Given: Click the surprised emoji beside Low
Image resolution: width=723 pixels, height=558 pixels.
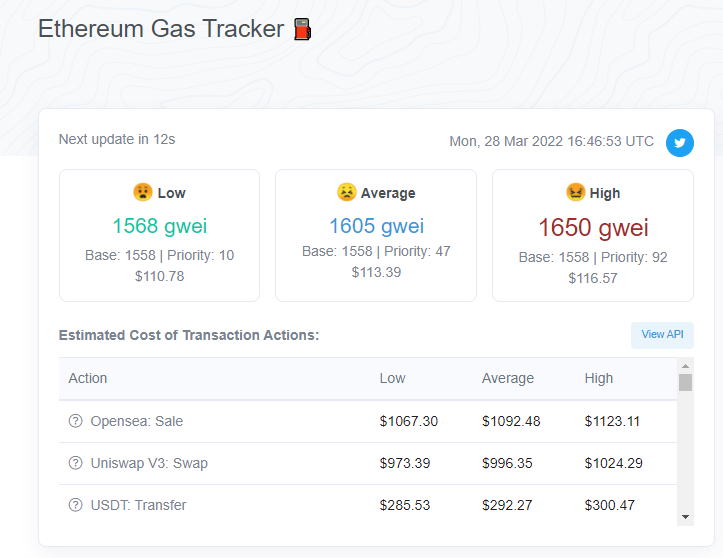Looking at the screenshot, I should (143, 192).
